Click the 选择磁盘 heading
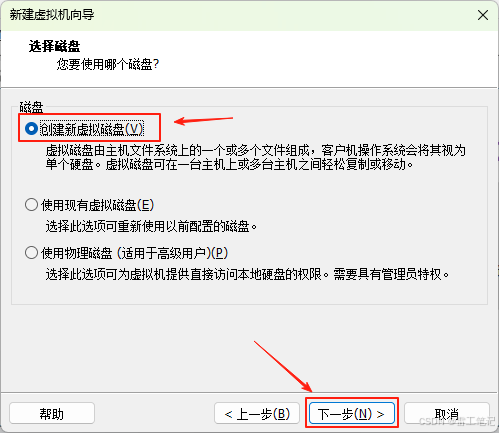Image resolution: width=499 pixels, height=433 pixels. 54,46
